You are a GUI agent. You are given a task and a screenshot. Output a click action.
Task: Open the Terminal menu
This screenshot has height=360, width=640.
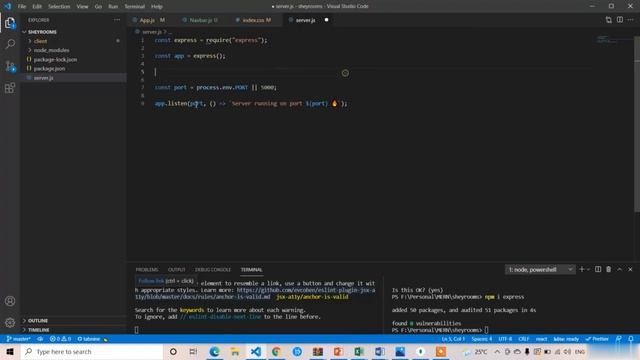(x=135, y=7)
